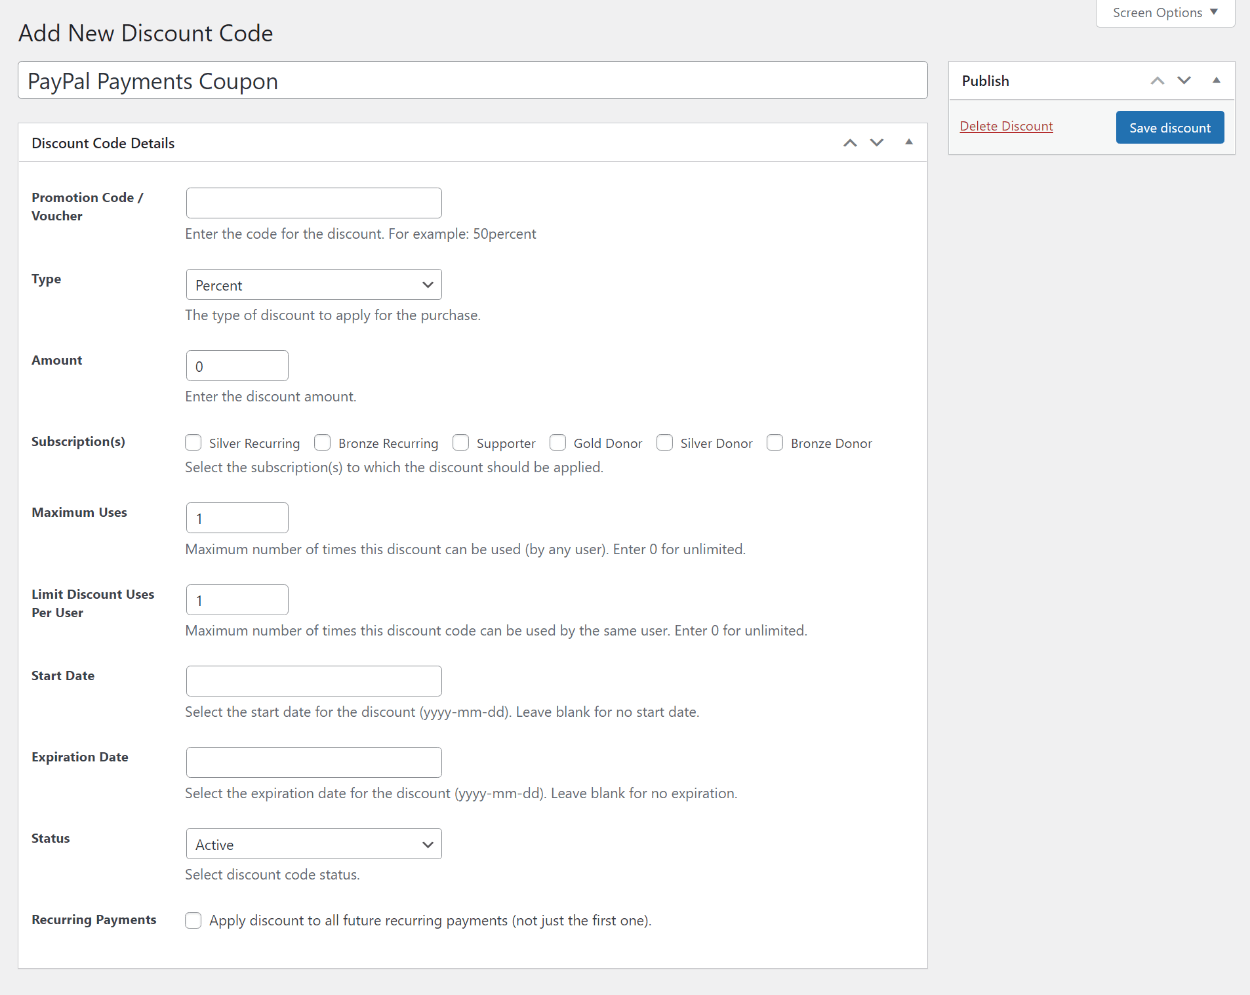
Task: Click the Limit Discount Uses Per User field
Action: point(237,600)
